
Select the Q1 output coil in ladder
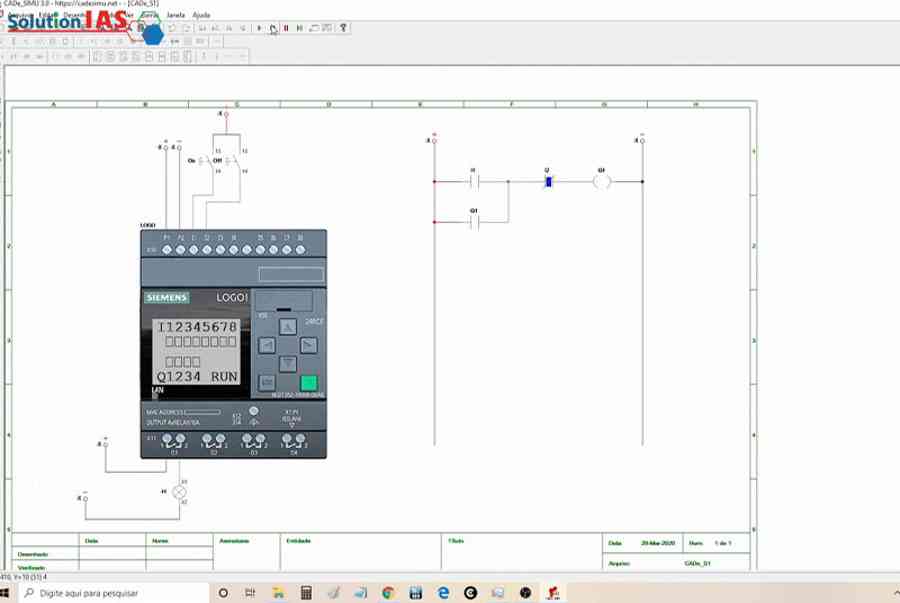tap(602, 182)
